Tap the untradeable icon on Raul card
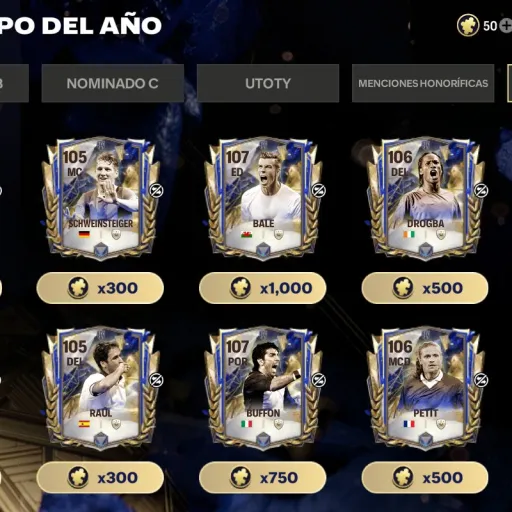 pyautogui.click(x=156, y=380)
